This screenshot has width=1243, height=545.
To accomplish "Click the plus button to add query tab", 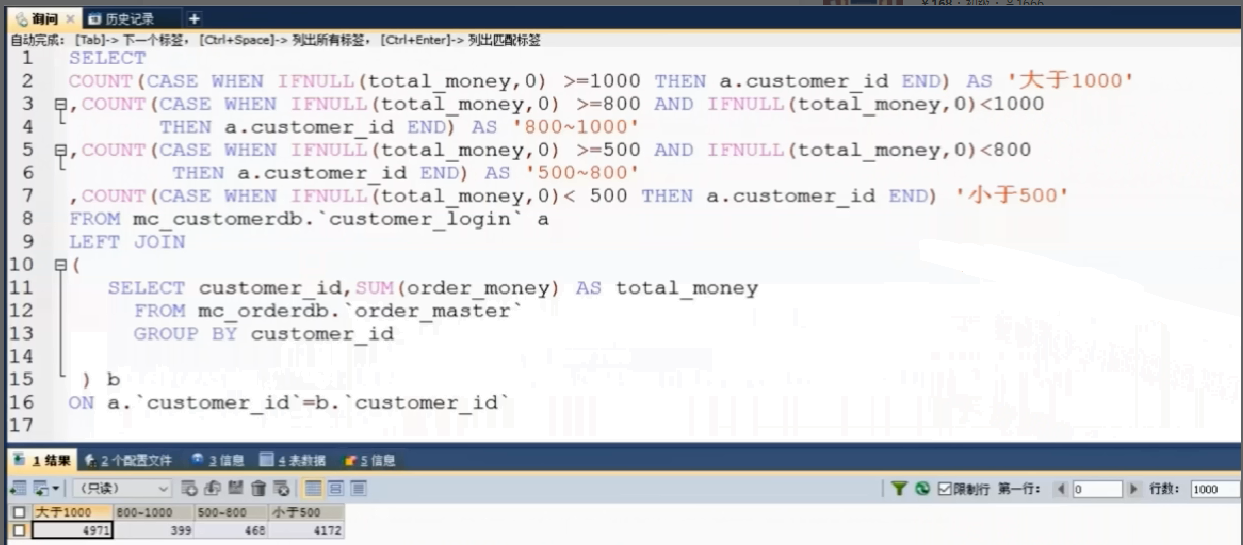I will (193, 19).
